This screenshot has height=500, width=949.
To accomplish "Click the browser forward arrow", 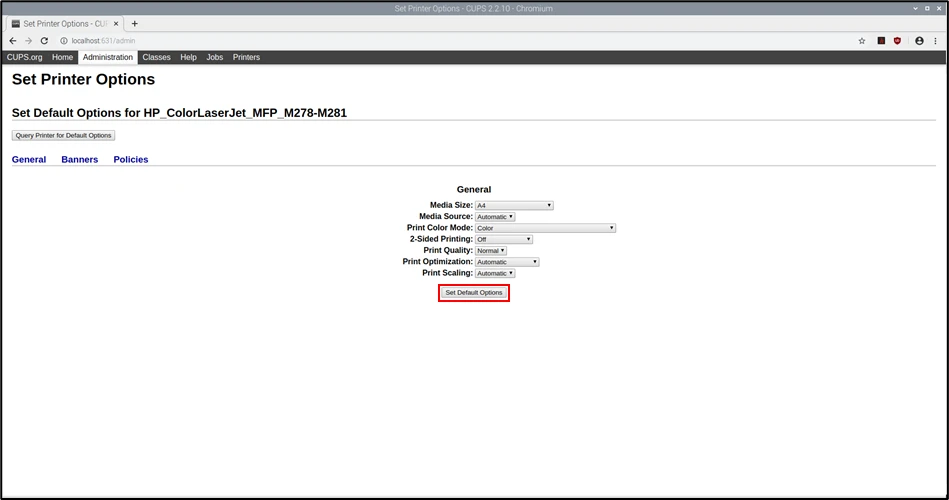I will tap(28, 41).
